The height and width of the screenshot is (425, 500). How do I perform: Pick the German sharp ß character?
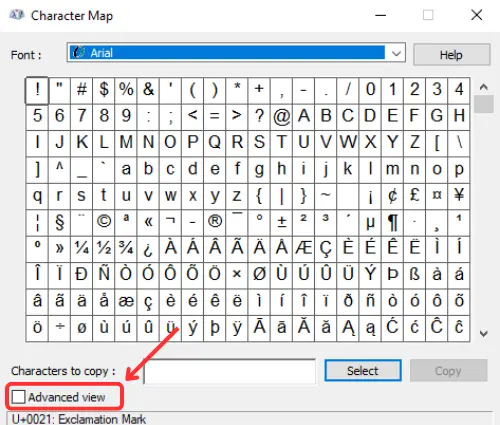tap(414, 275)
